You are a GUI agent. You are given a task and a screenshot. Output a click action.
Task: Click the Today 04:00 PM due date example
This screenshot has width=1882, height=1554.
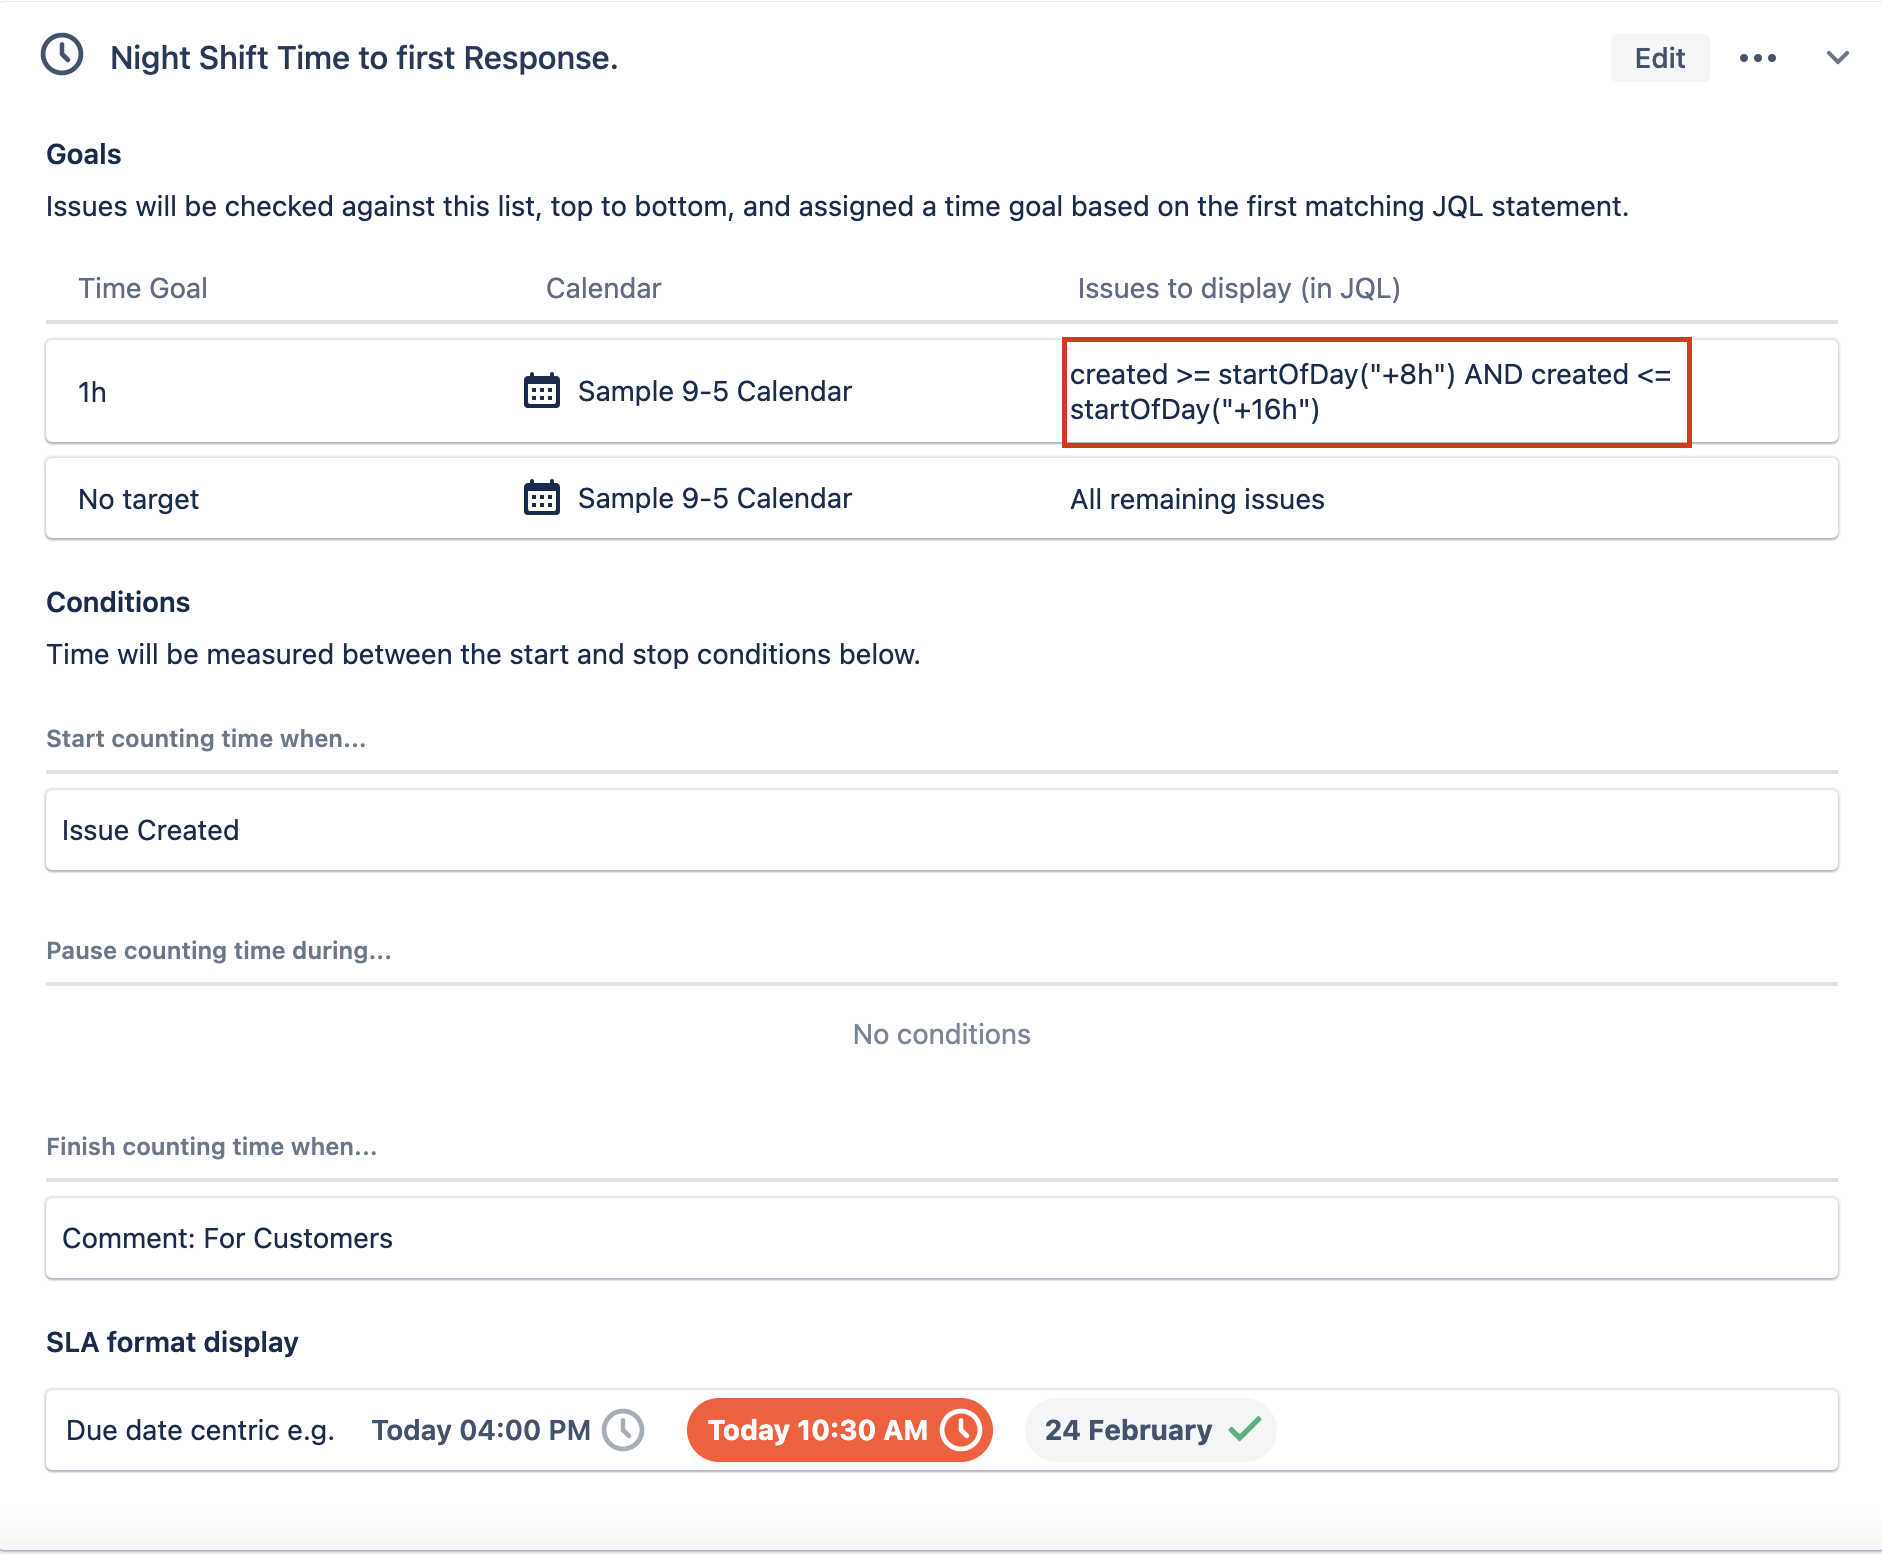pyautogui.click(x=481, y=1430)
